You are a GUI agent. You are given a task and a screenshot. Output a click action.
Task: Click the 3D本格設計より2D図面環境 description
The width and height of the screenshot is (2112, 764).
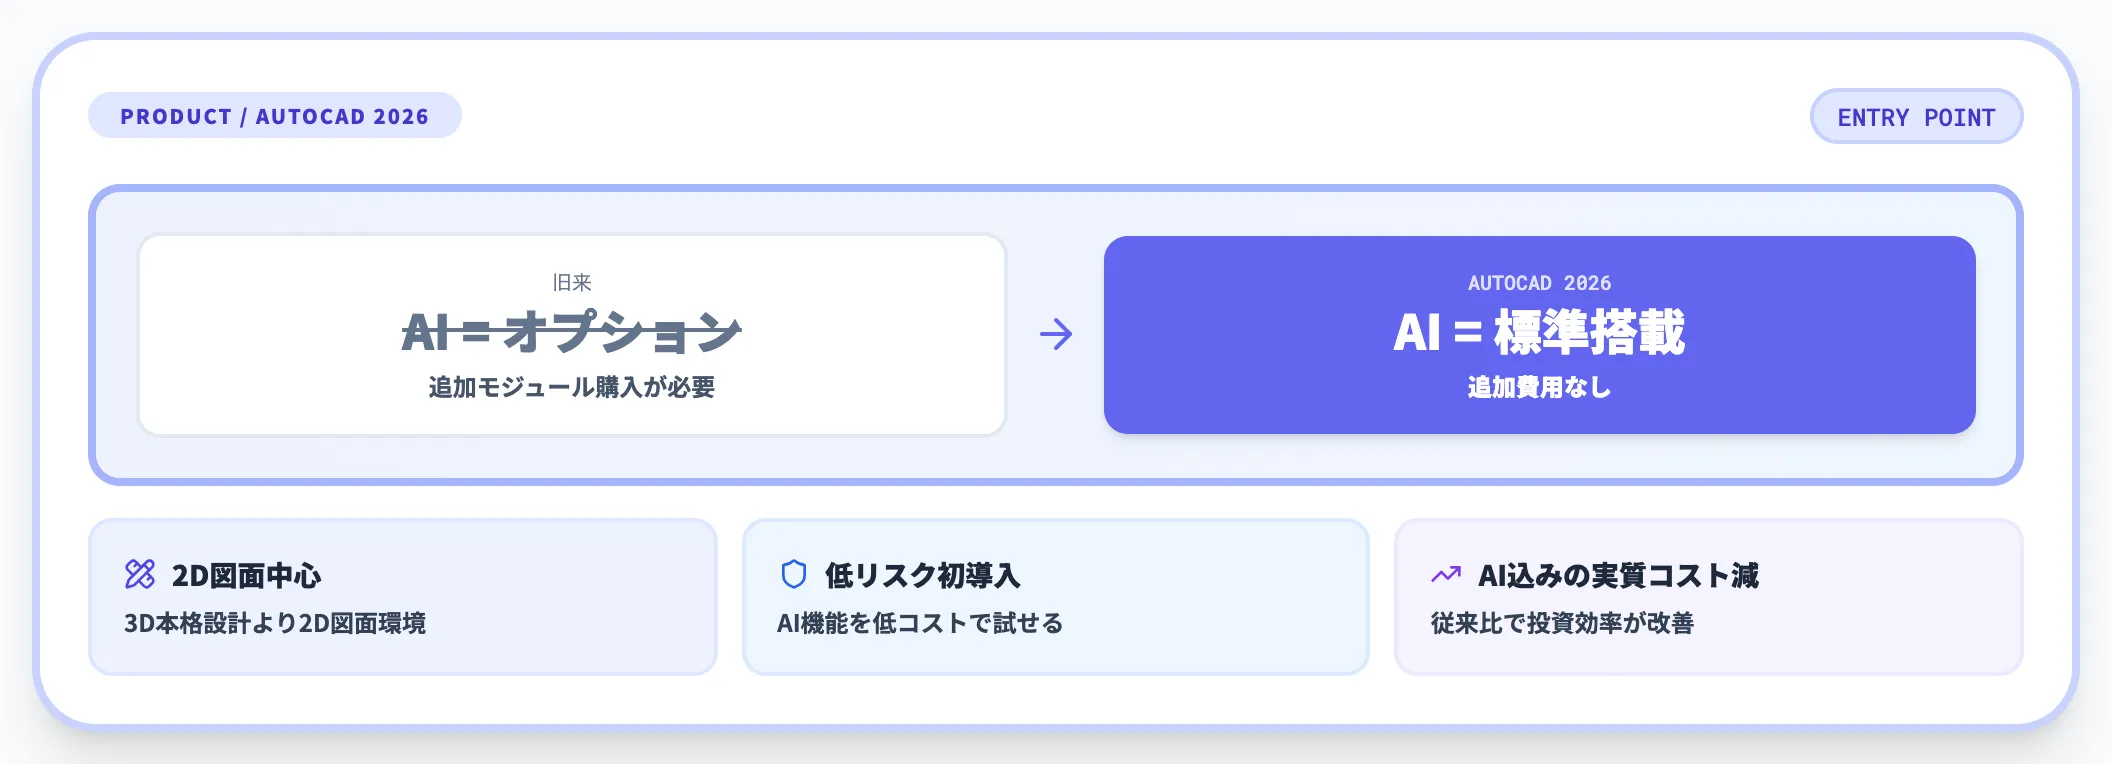pyautogui.click(x=275, y=623)
